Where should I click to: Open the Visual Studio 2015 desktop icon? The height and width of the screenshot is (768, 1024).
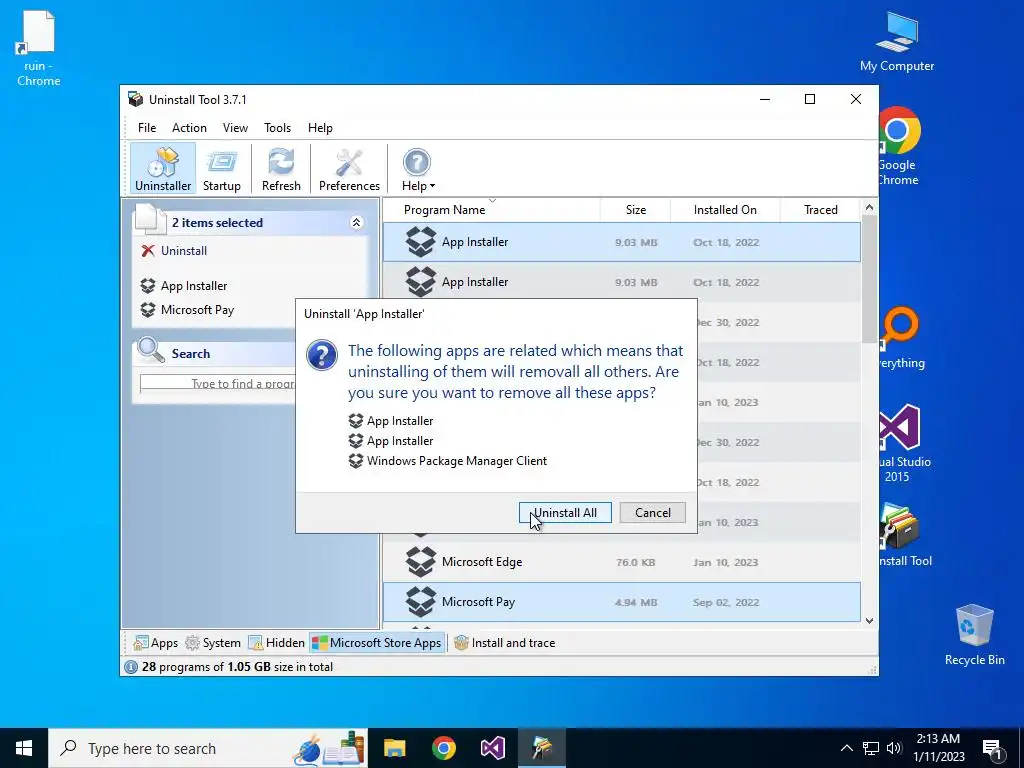coord(903,443)
